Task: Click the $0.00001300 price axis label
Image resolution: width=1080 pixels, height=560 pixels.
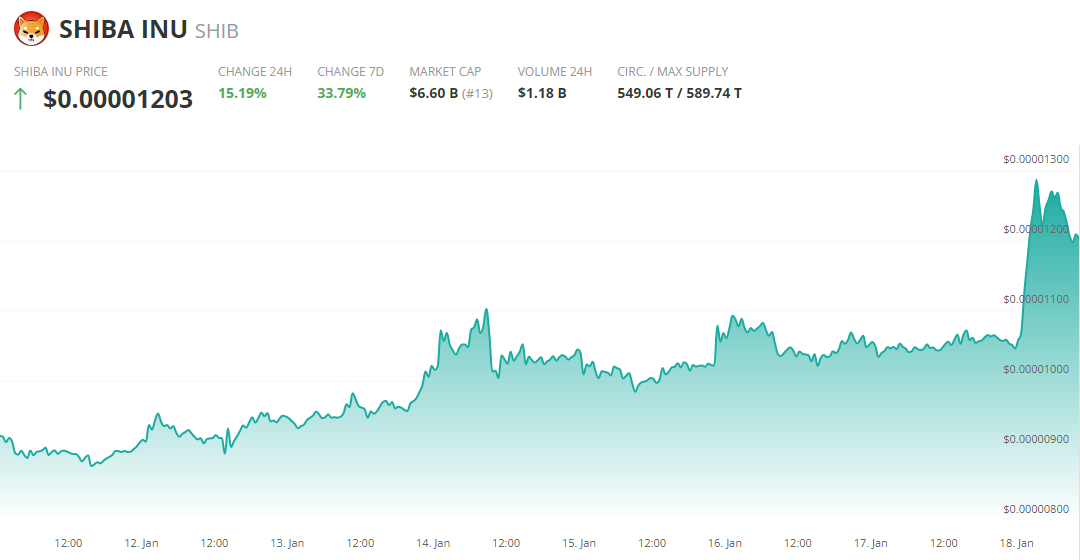Action: [x=1036, y=159]
